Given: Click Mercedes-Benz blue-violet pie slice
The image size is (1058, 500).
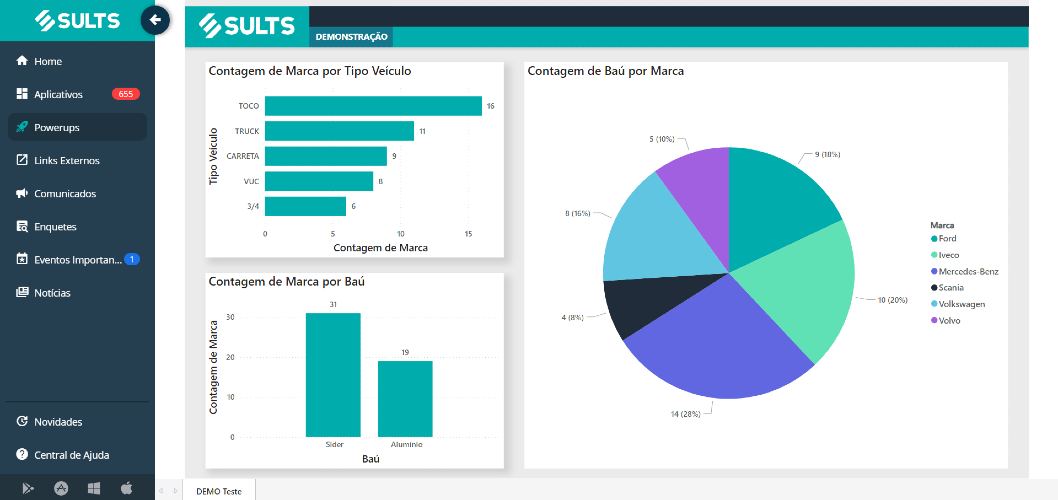Looking at the screenshot, I should point(722,344).
